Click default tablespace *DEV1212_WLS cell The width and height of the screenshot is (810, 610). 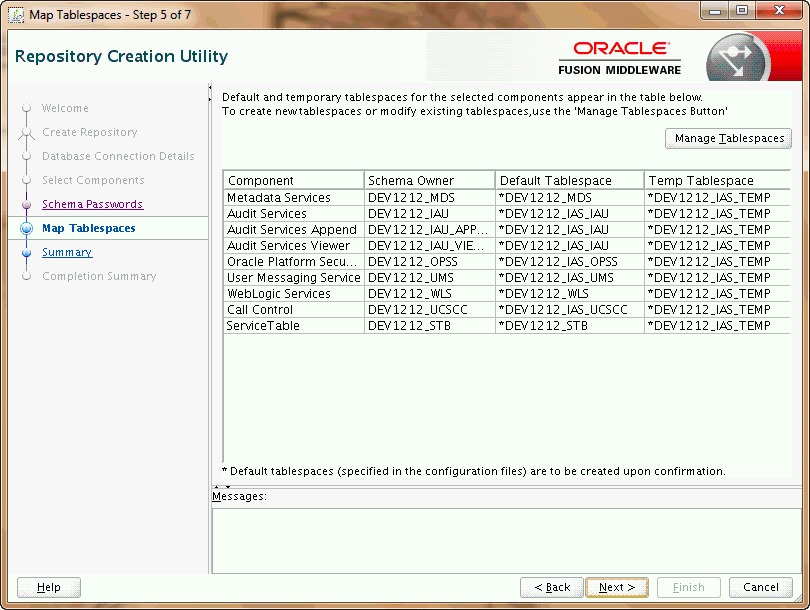pos(570,294)
